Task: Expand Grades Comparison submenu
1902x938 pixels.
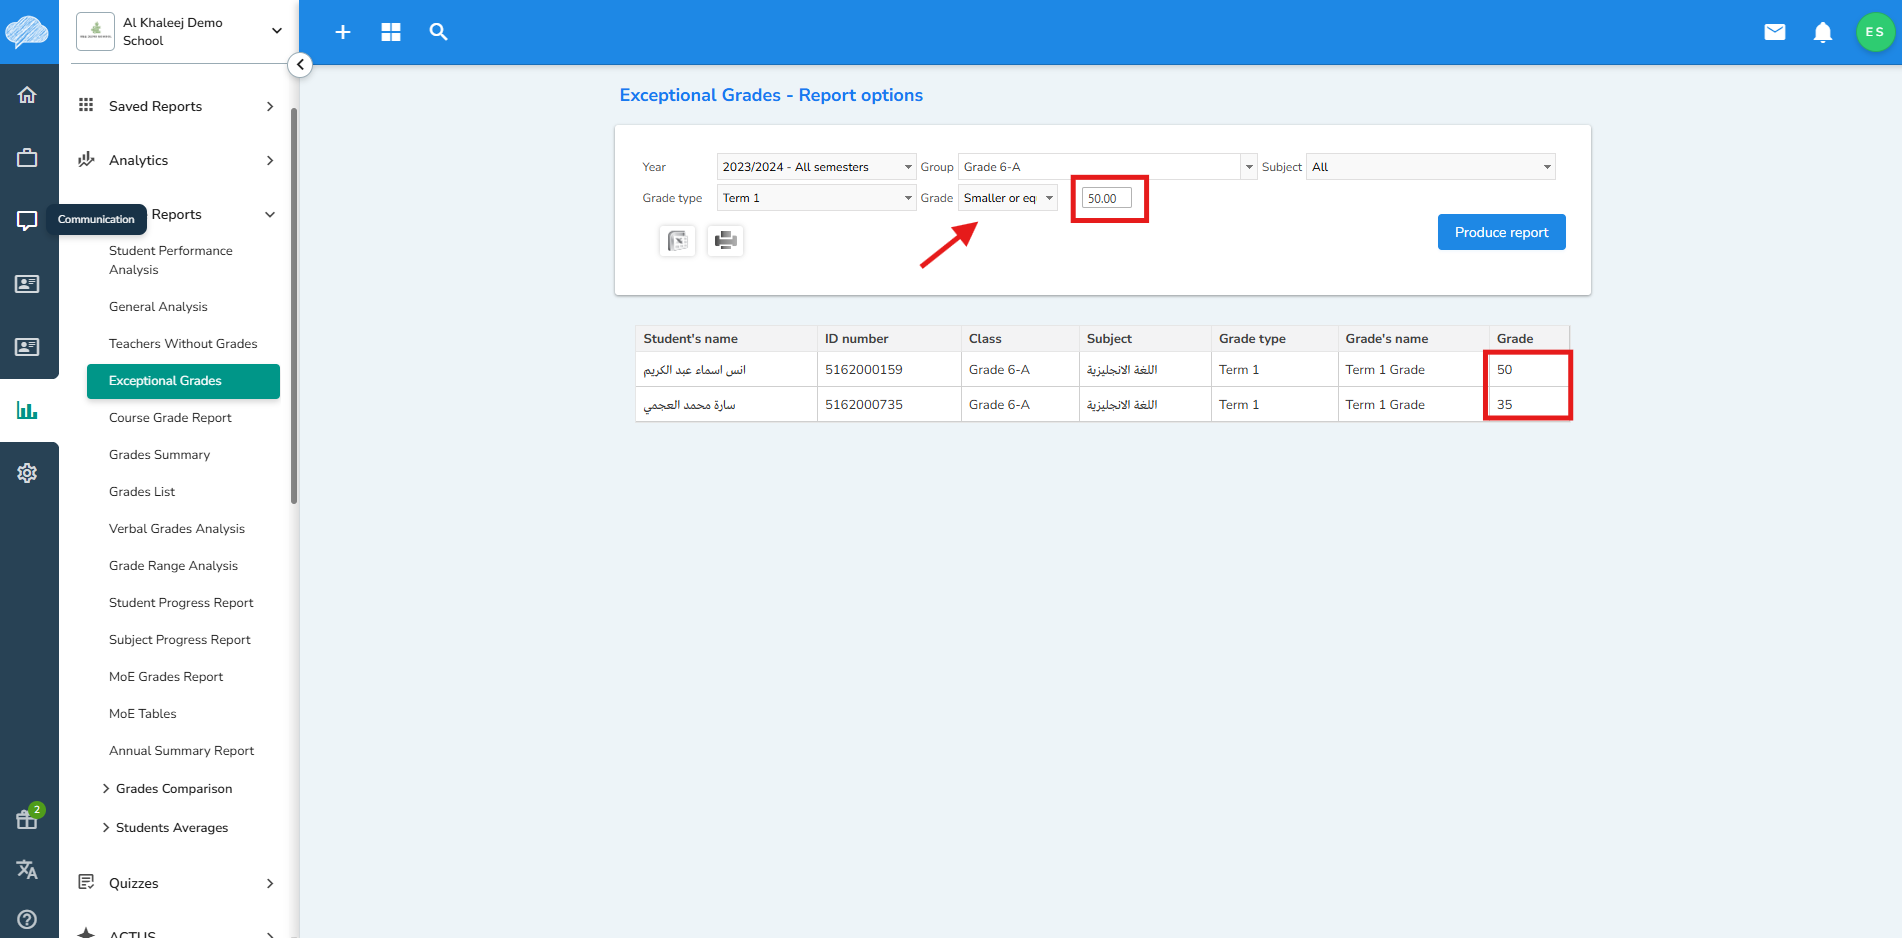Action: [x=168, y=789]
